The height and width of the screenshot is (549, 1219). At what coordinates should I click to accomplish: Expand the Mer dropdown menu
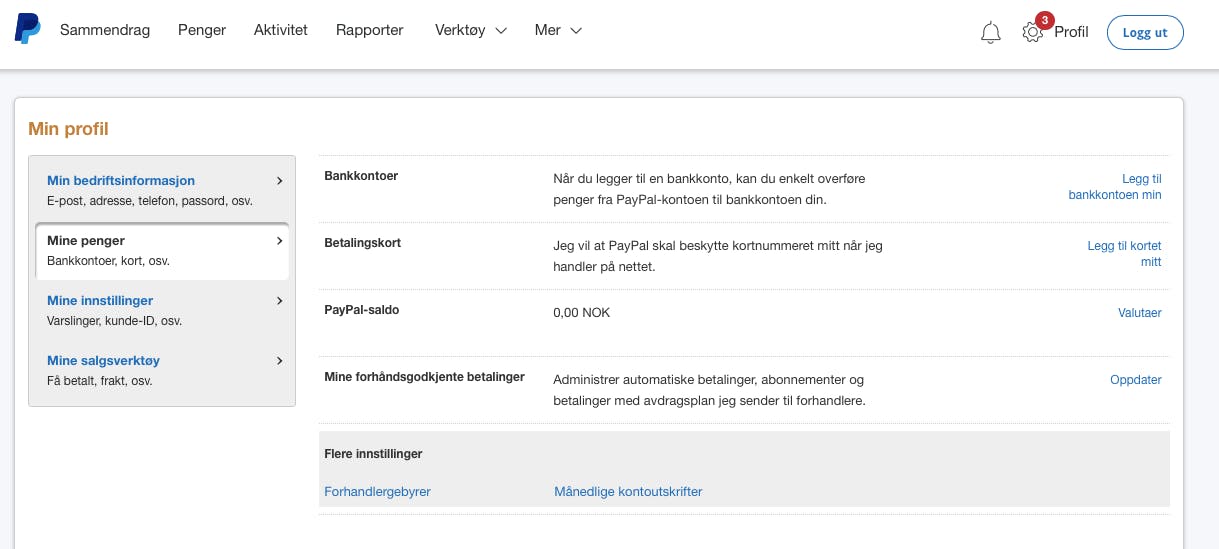[558, 30]
